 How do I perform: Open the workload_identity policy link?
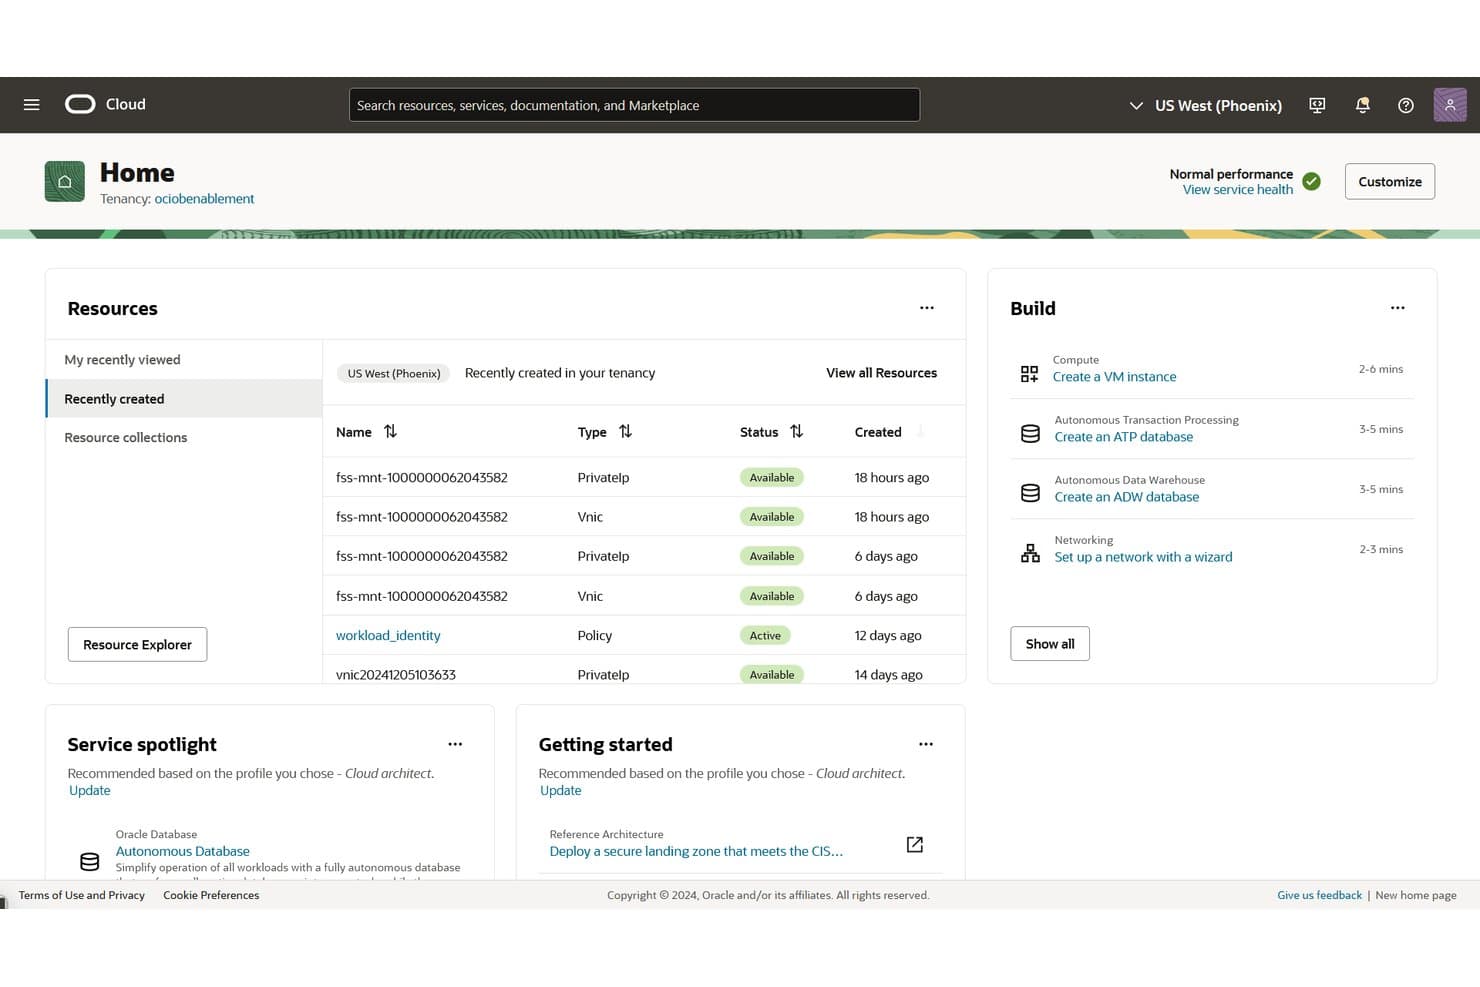388,635
